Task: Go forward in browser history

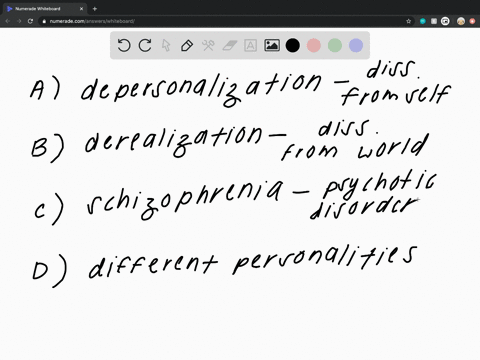Action: tap(19, 21)
